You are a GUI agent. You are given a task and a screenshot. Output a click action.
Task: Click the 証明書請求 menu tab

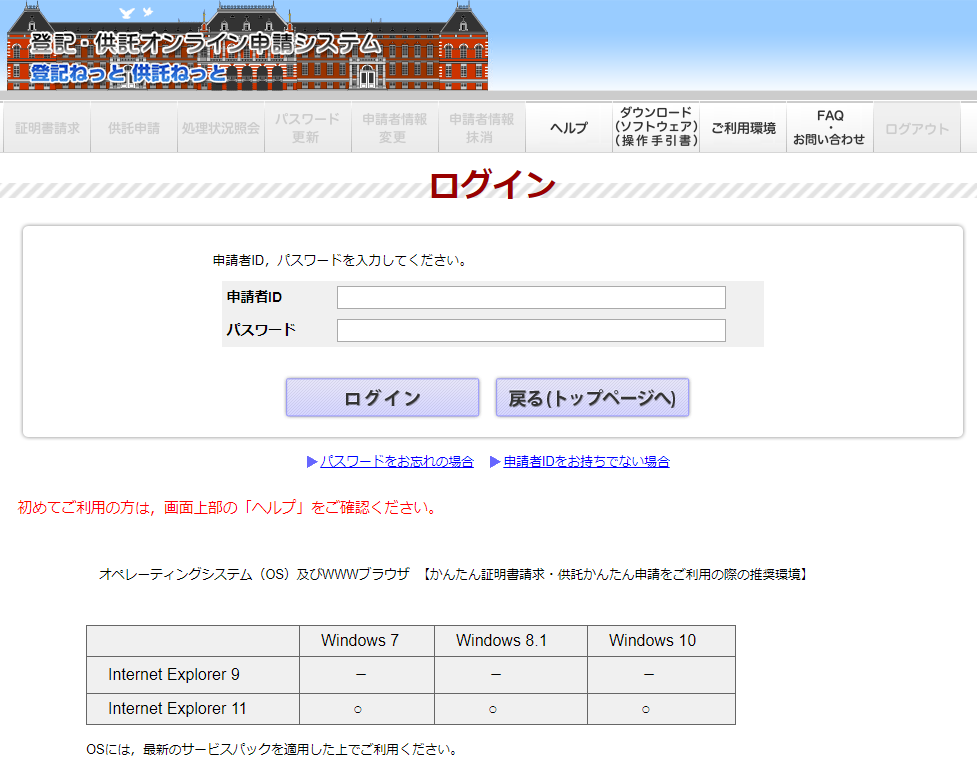tap(47, 128)
